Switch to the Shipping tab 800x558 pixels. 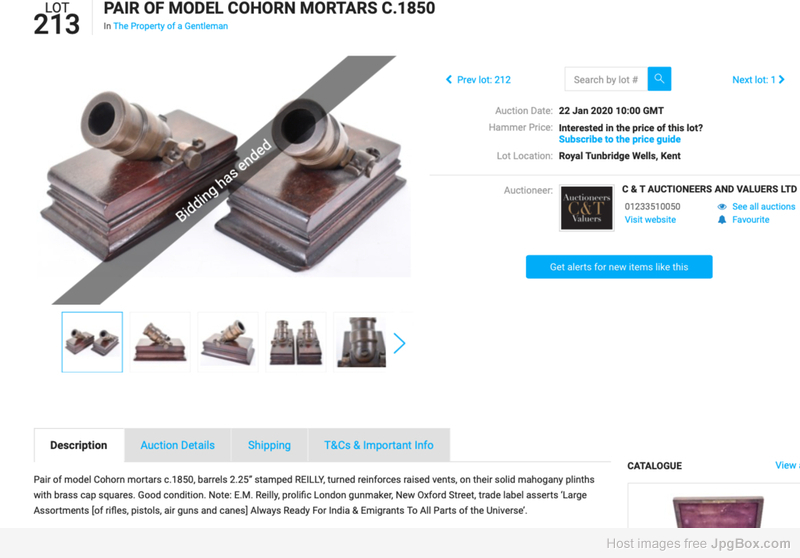pyautogui.click(x=269, y=445)
